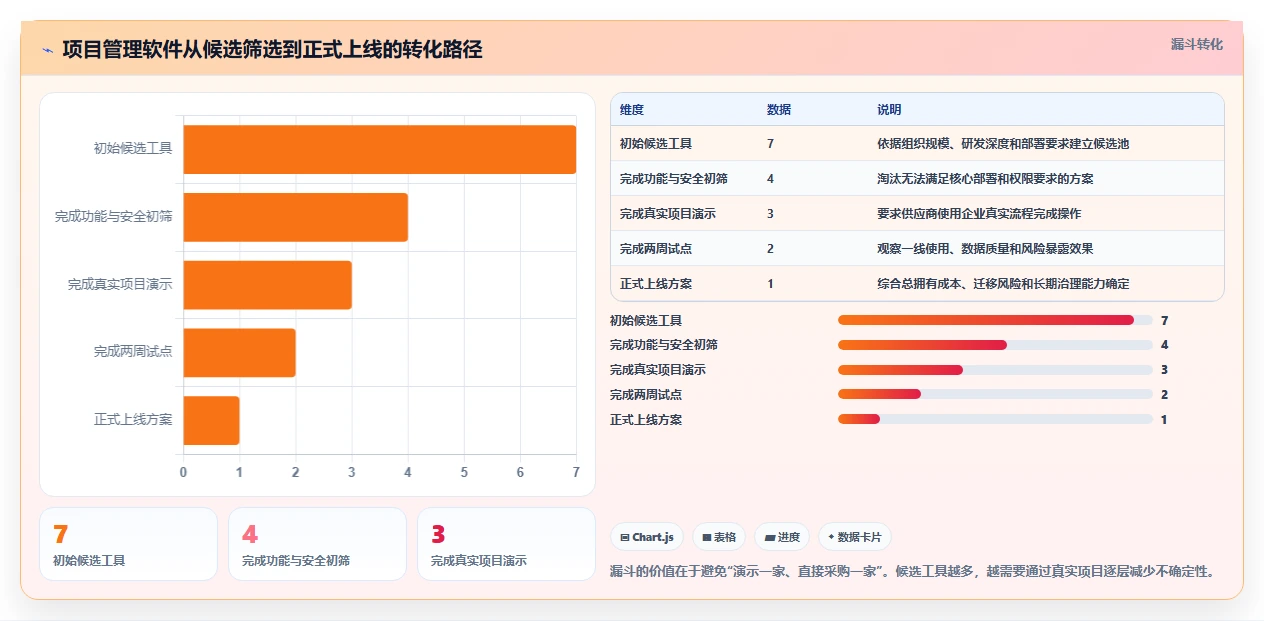Image resolution: width=1264 pixels, height=621 pixels.
Task: Click the 完成两周试点 progress bar
Action: click(995, 395)
